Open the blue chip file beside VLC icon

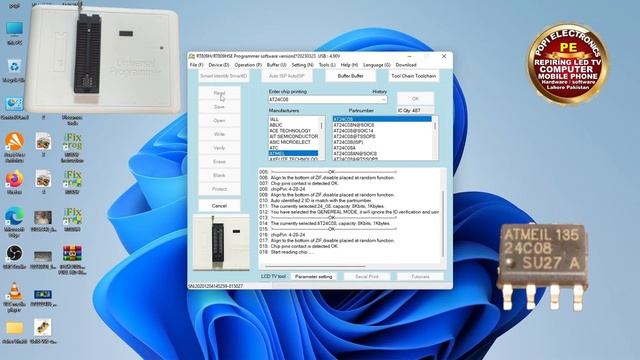coord(43,294)
